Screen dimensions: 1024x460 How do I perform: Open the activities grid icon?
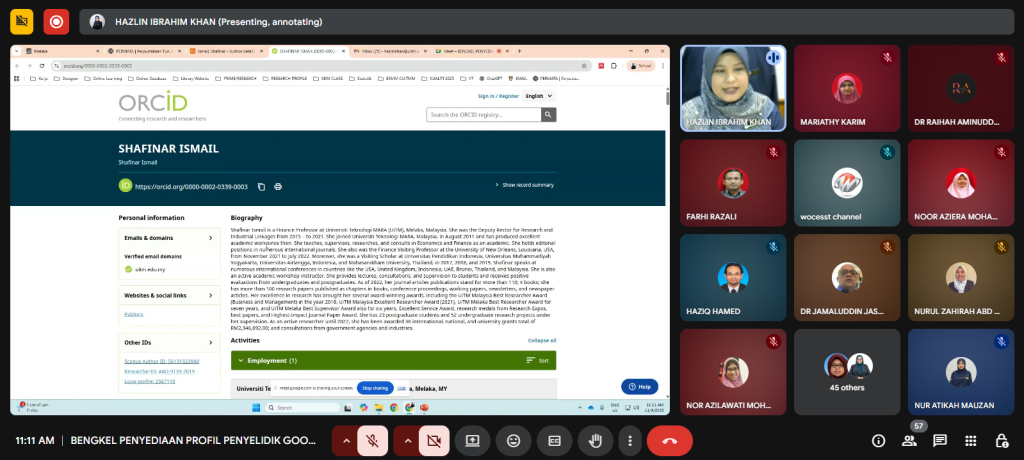[971, 440]
